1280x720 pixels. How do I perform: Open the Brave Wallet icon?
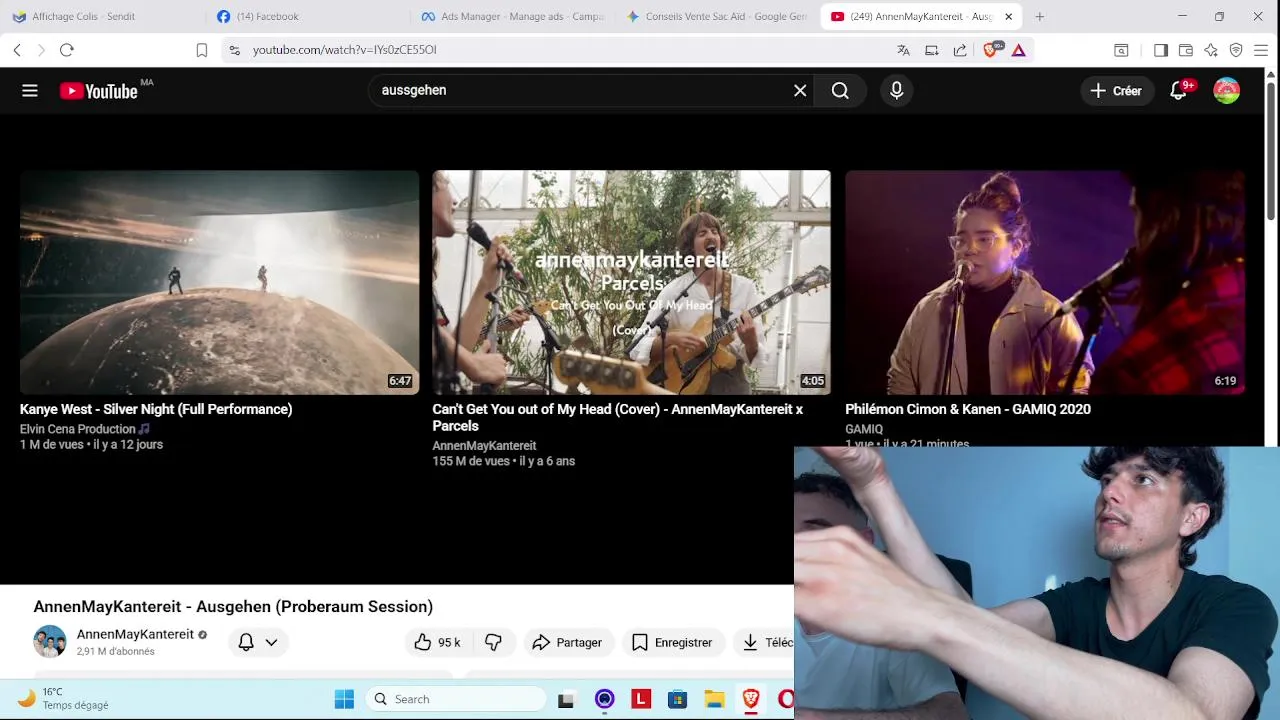pyautogui.click(x=1186, y=50)
